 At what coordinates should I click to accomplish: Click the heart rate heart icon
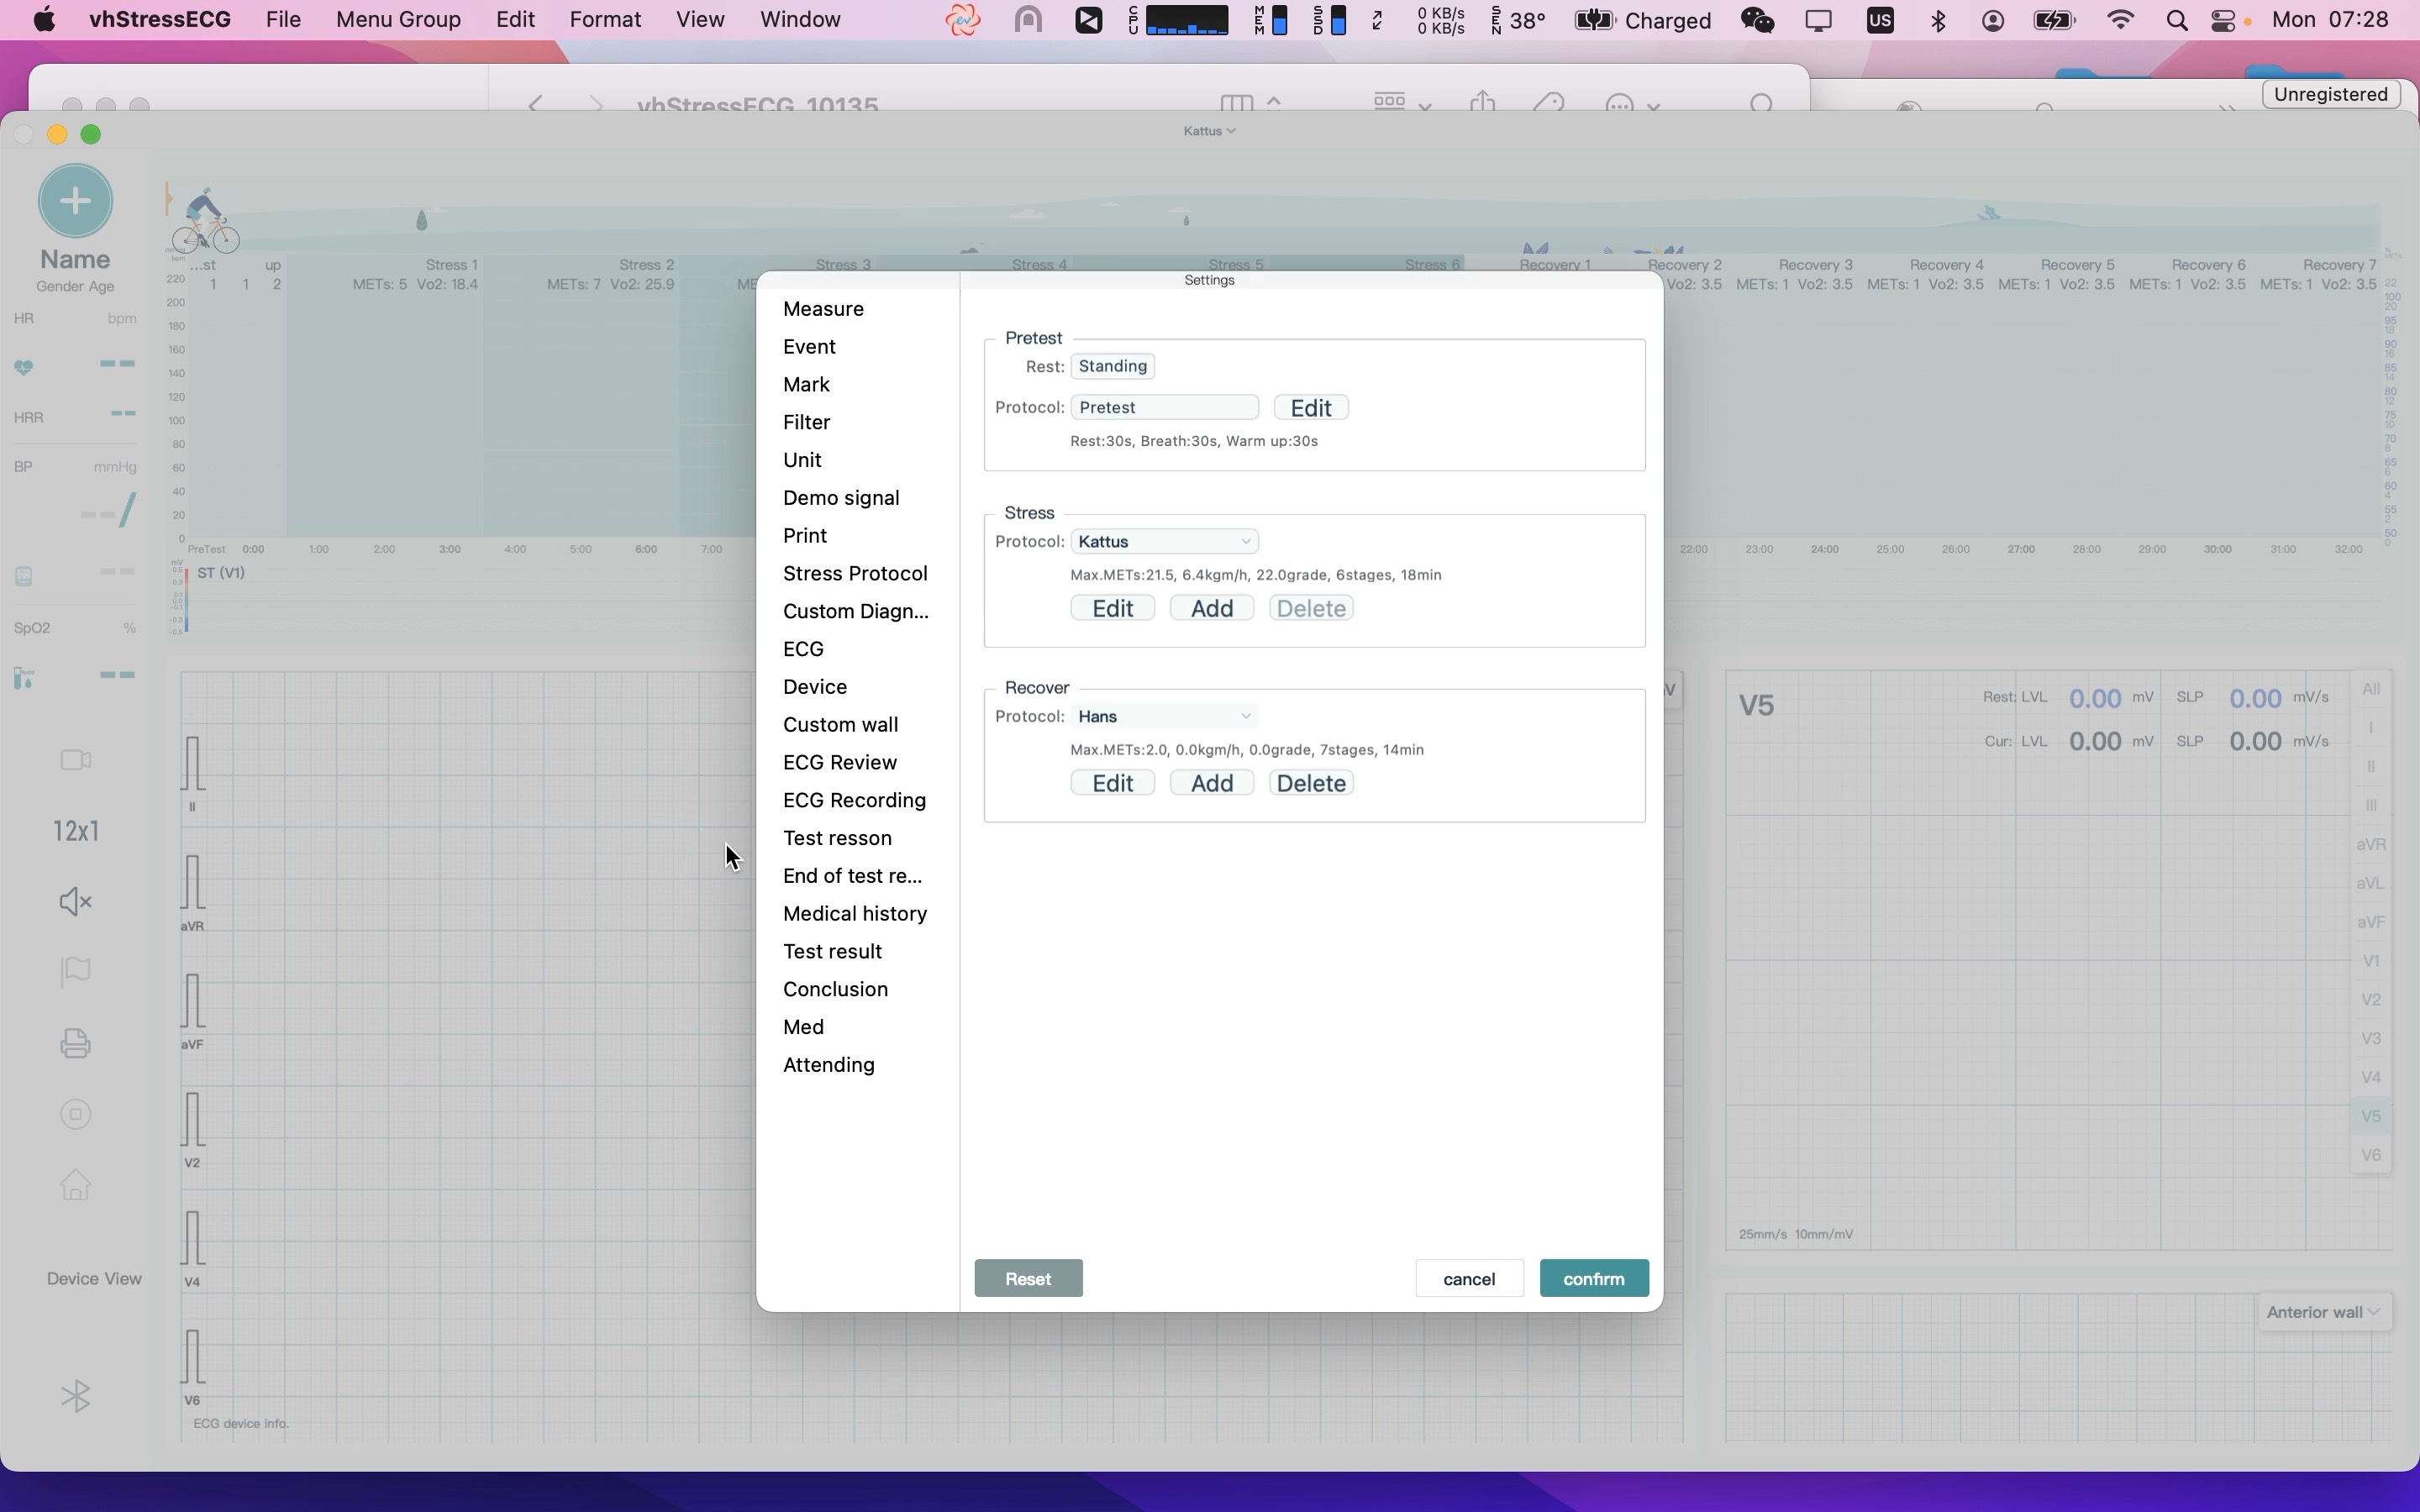coord(24,367)
